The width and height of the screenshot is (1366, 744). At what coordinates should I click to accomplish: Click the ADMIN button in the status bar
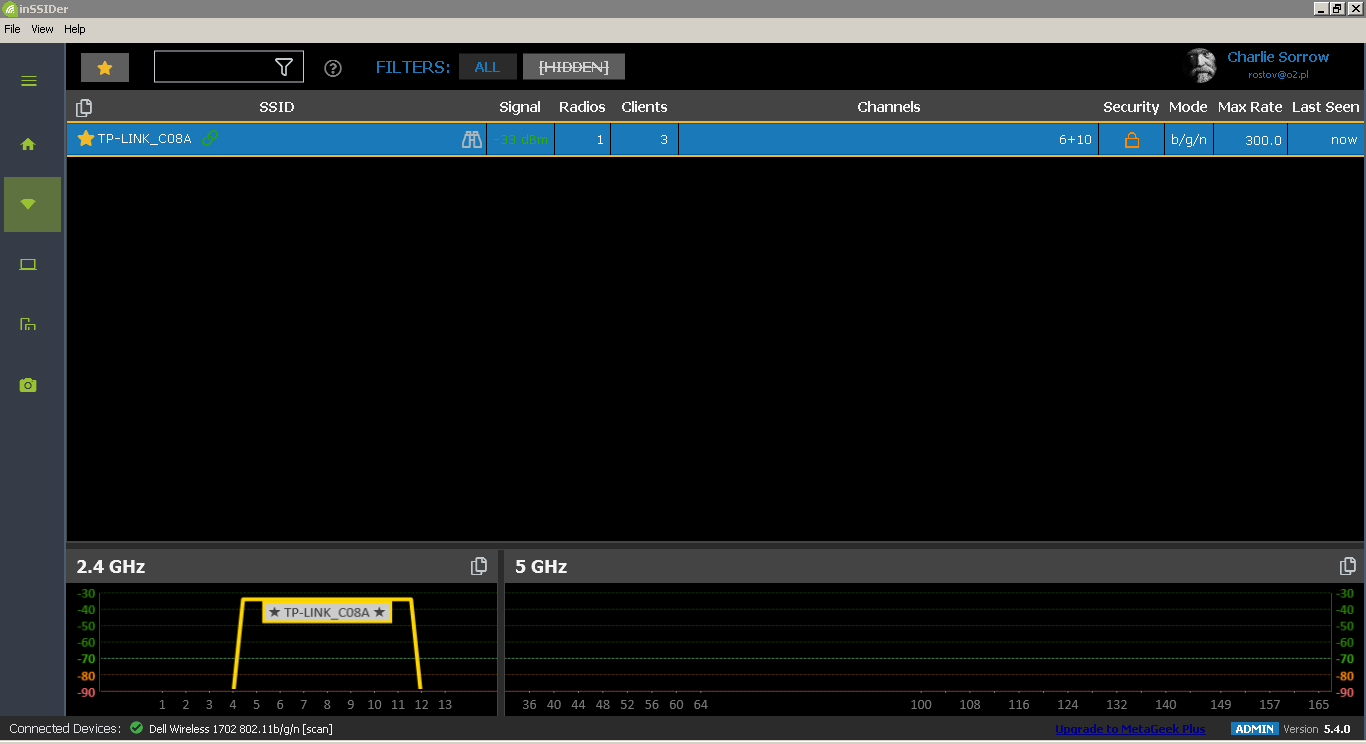point(1254,729)
